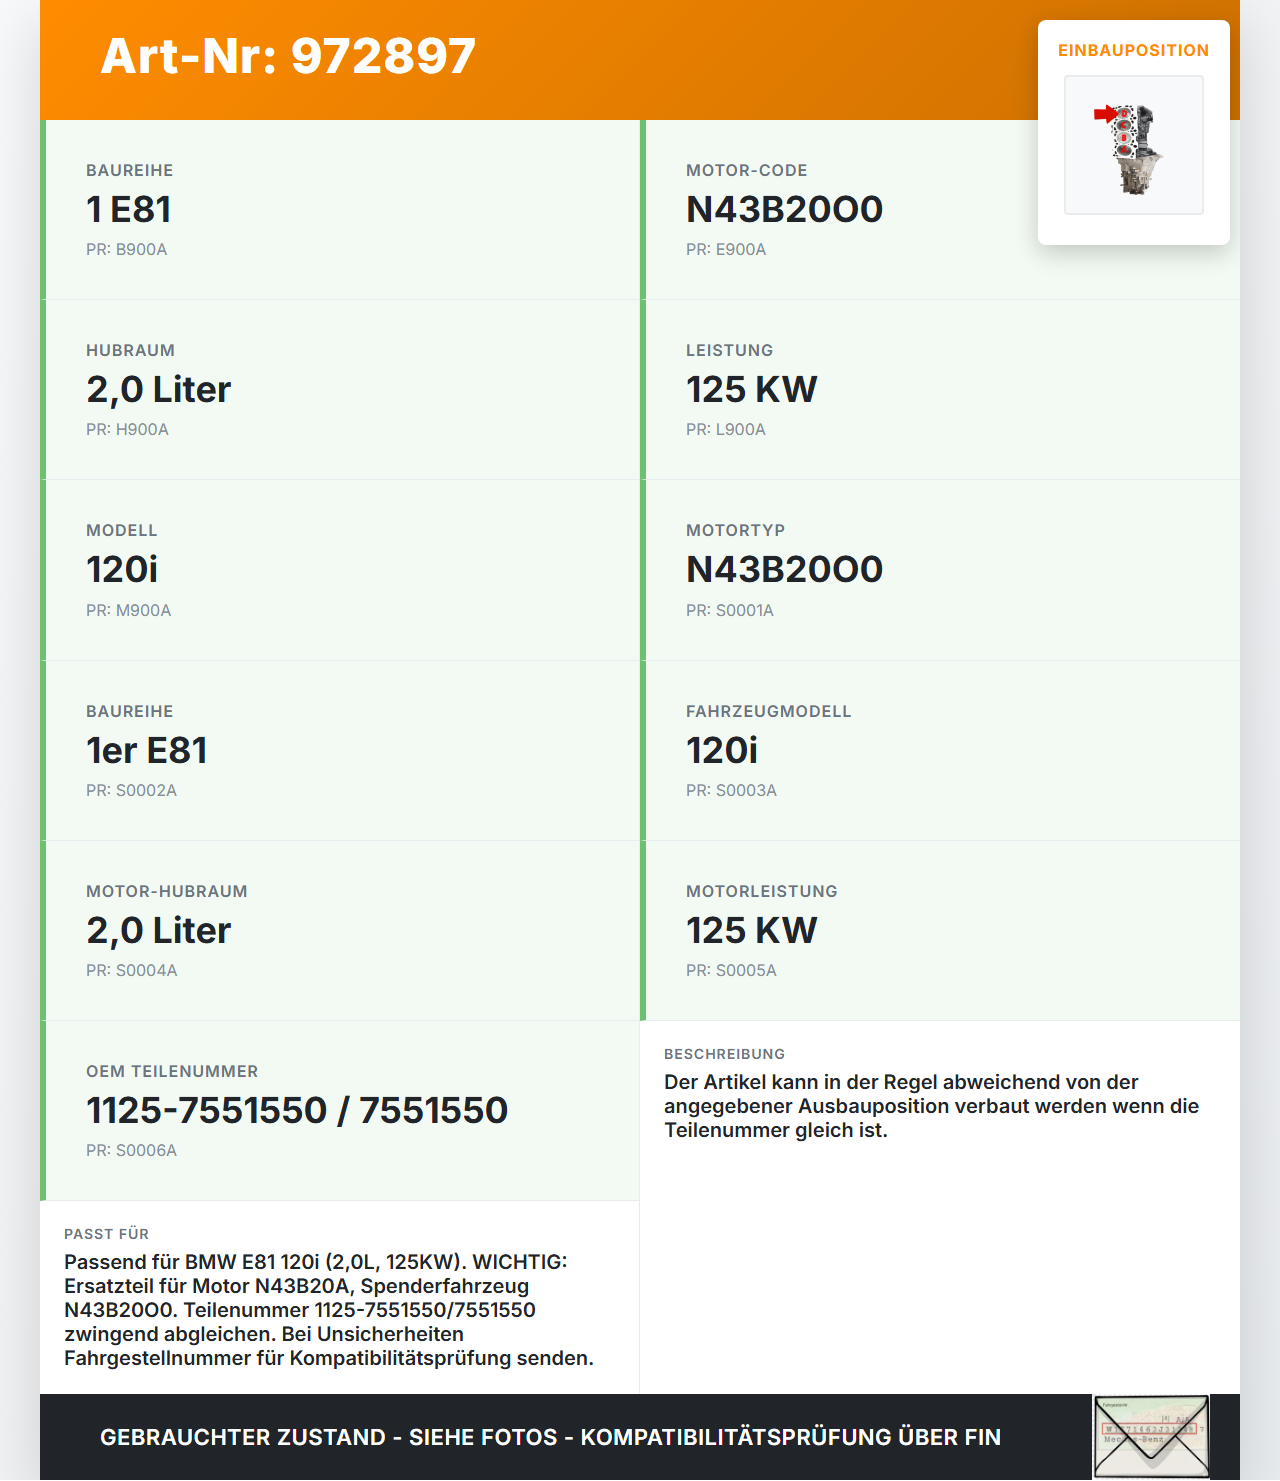Screen dimensions: 1280x1481
Task: Click the Fahrzeugmodell 120i value
Action: (722, 750)
